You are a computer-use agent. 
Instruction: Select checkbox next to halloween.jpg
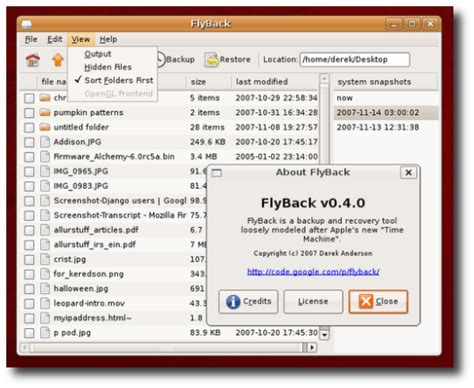(x=29, y=289)
